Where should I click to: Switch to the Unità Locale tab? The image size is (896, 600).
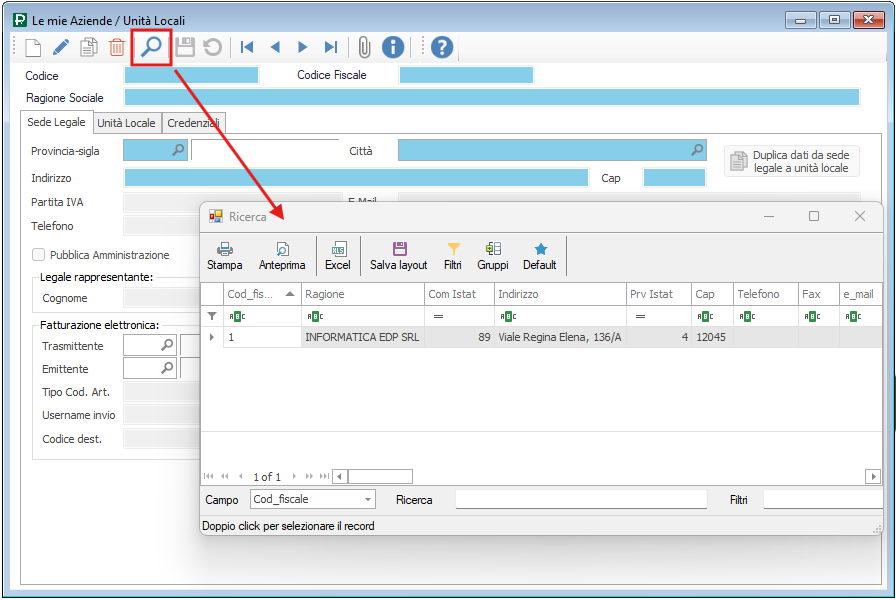pos(126,123)
